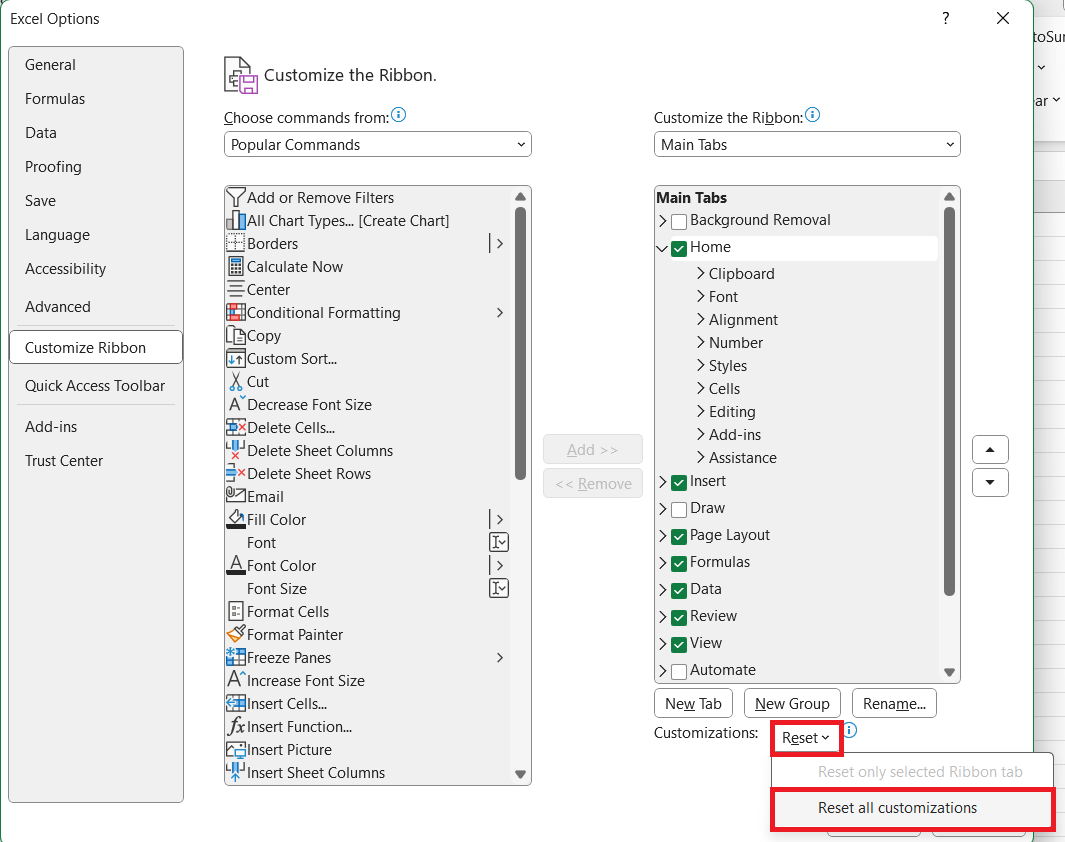
Task: Uncheck the Data tab checkbox
Action: [x=679, y=591]
